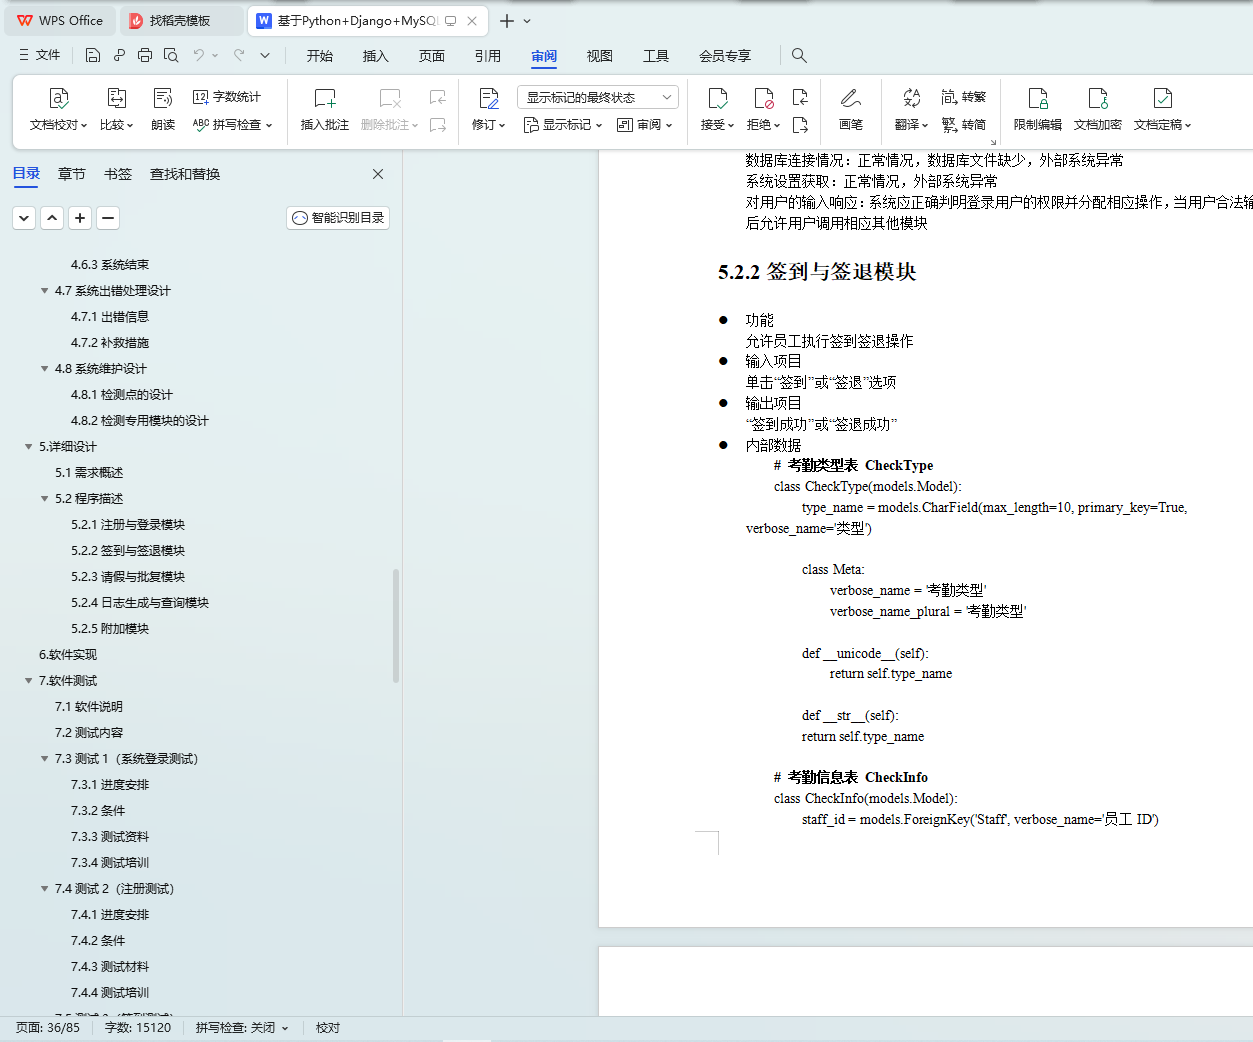This screenshot has height=1042, width=1253.
Task: Jump to 5.2.3 请假与批复模块 in outline
Action: coord(128,577)
